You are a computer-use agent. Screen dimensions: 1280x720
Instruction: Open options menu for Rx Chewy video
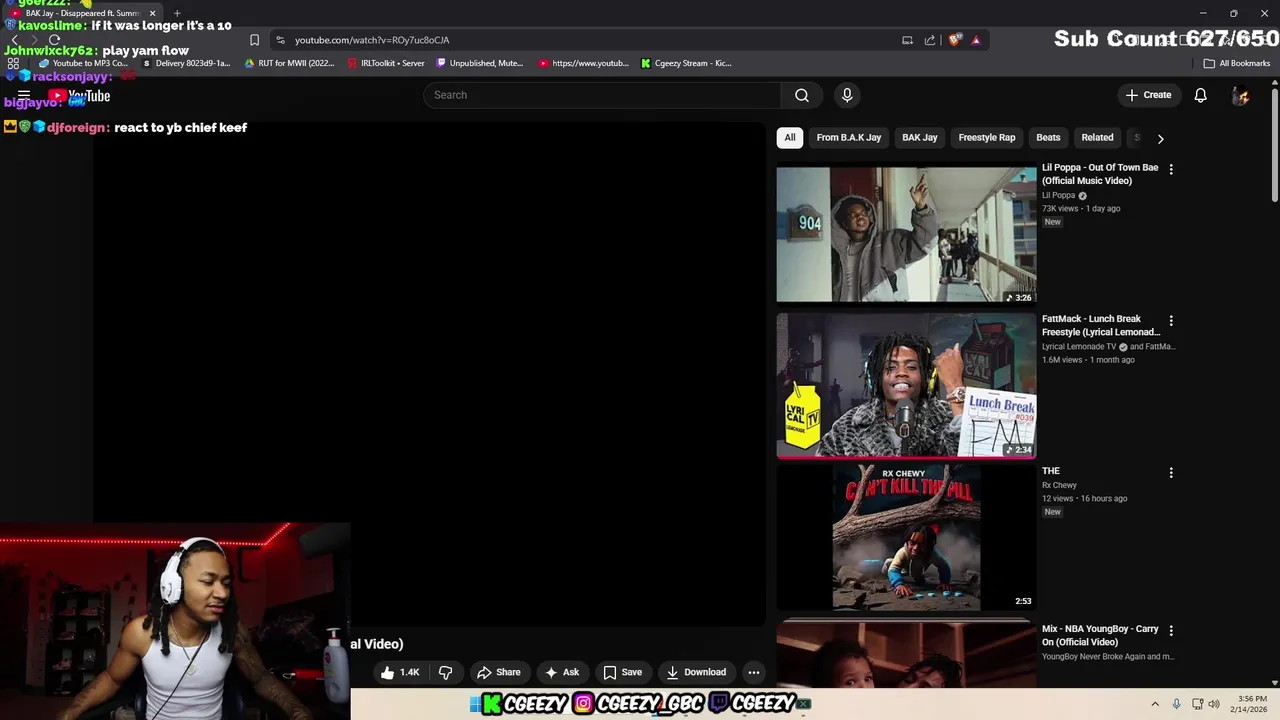[1171, 472]
